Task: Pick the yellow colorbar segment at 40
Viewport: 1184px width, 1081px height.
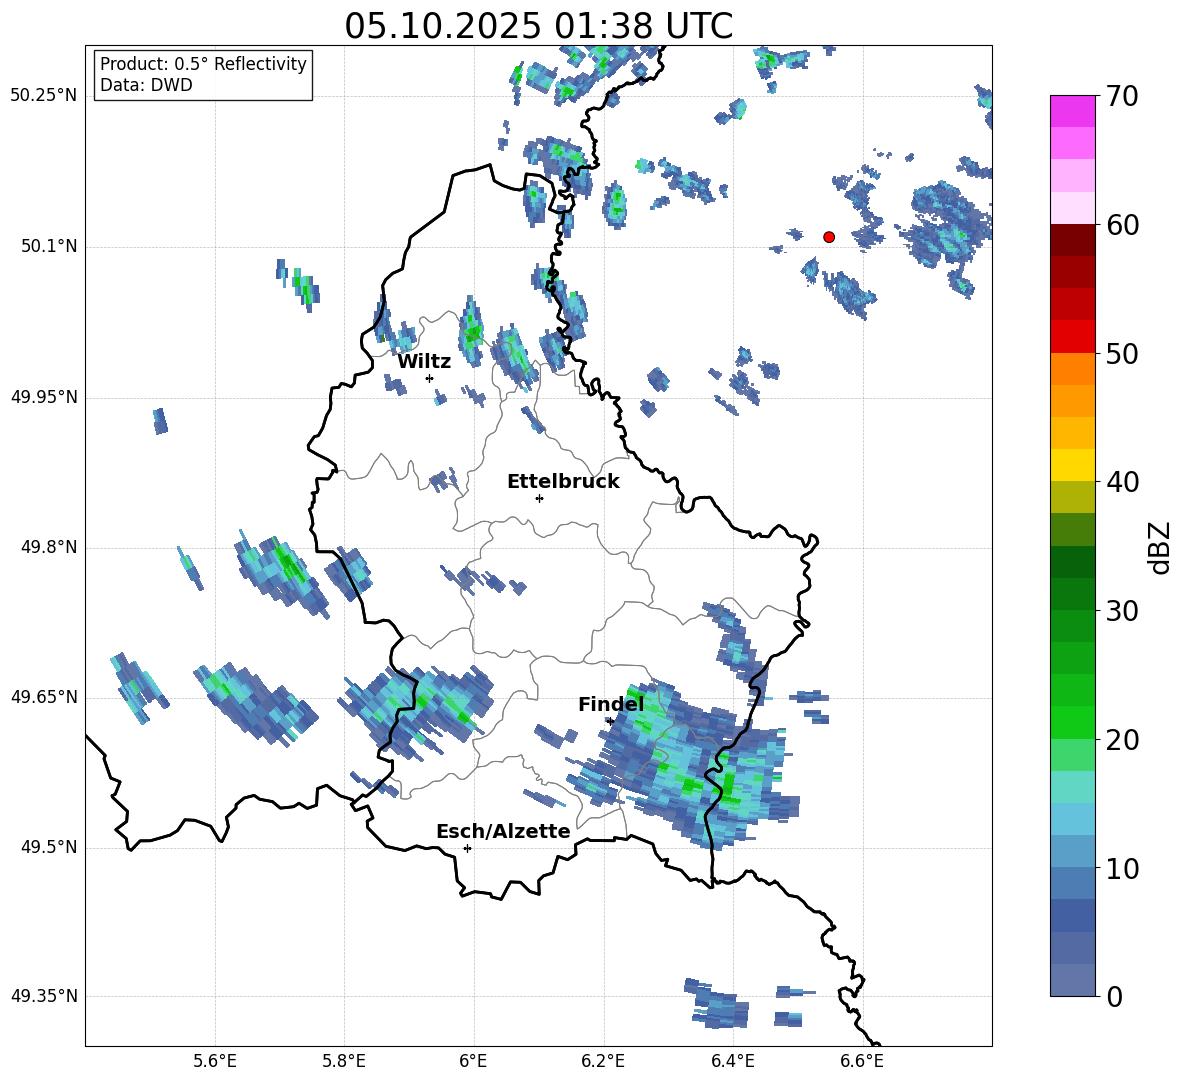Action: click(1072, 465)
